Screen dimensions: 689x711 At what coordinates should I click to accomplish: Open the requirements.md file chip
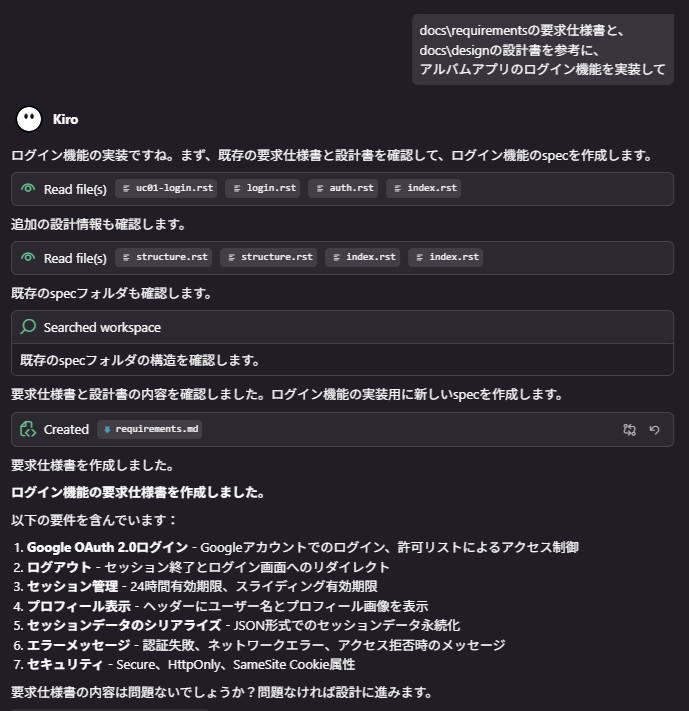(149, 429)
